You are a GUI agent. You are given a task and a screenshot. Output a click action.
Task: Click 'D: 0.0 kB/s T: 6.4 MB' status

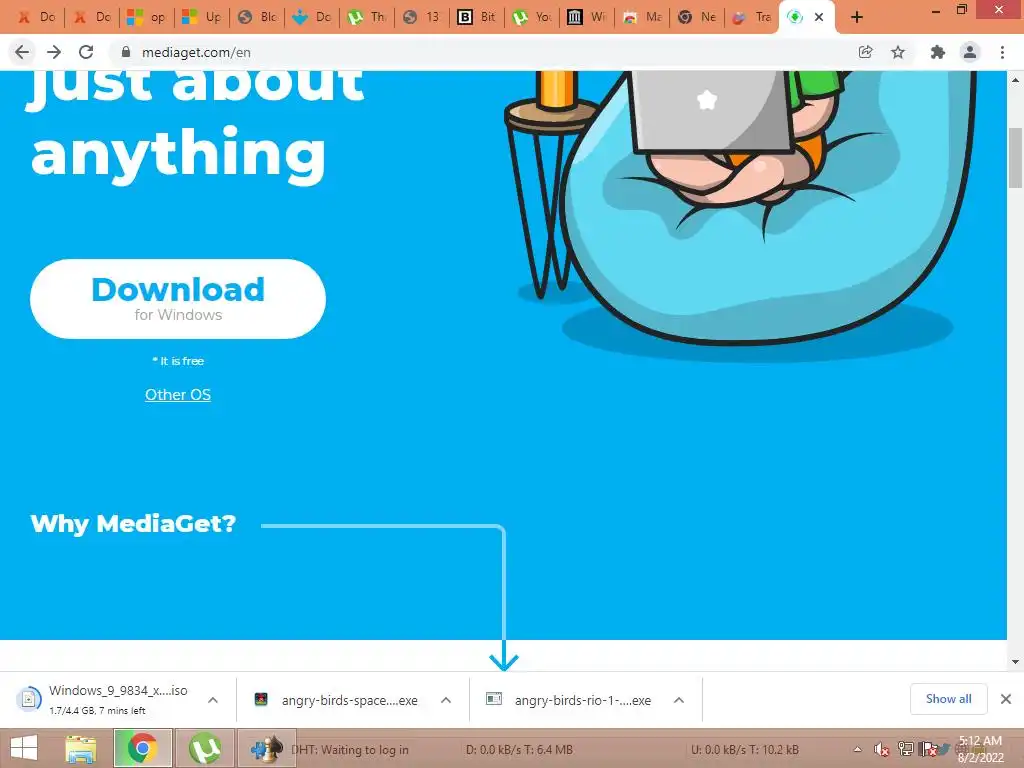(520, 750)
